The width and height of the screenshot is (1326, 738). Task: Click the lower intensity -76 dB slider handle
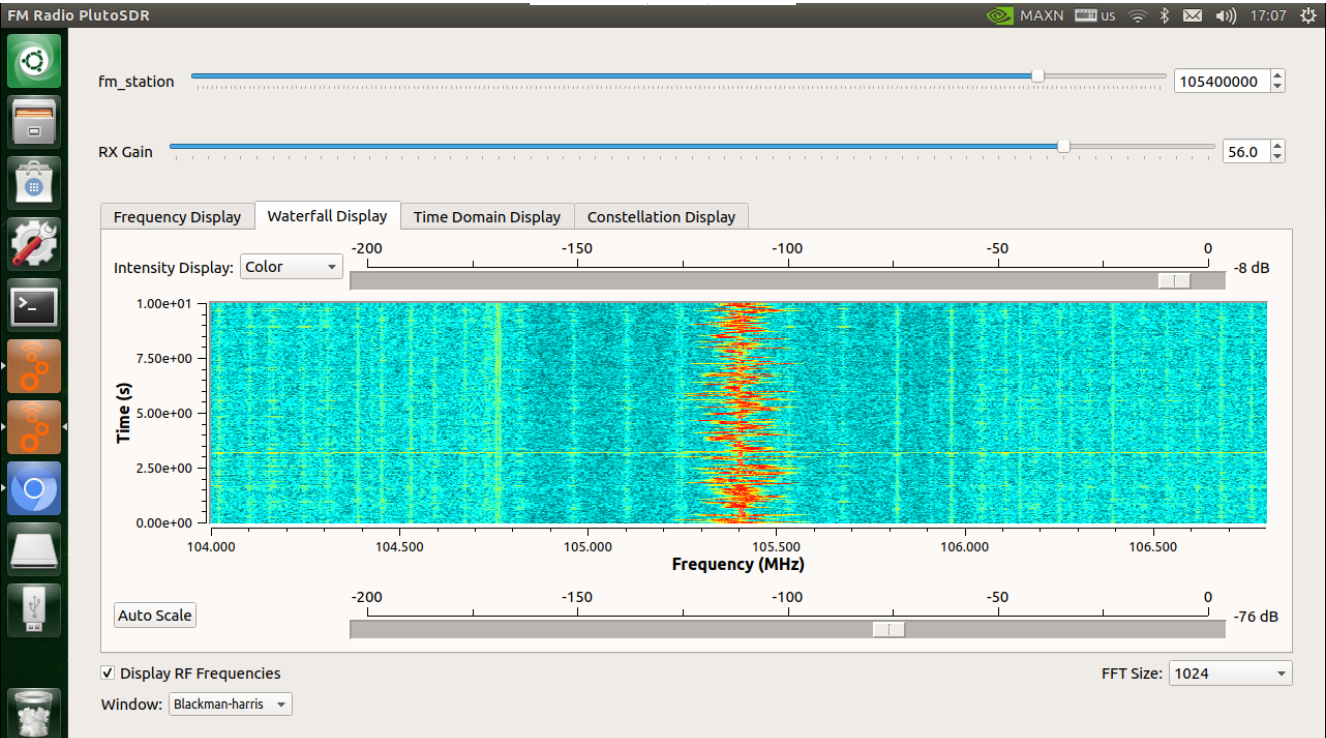pos(888,629)
